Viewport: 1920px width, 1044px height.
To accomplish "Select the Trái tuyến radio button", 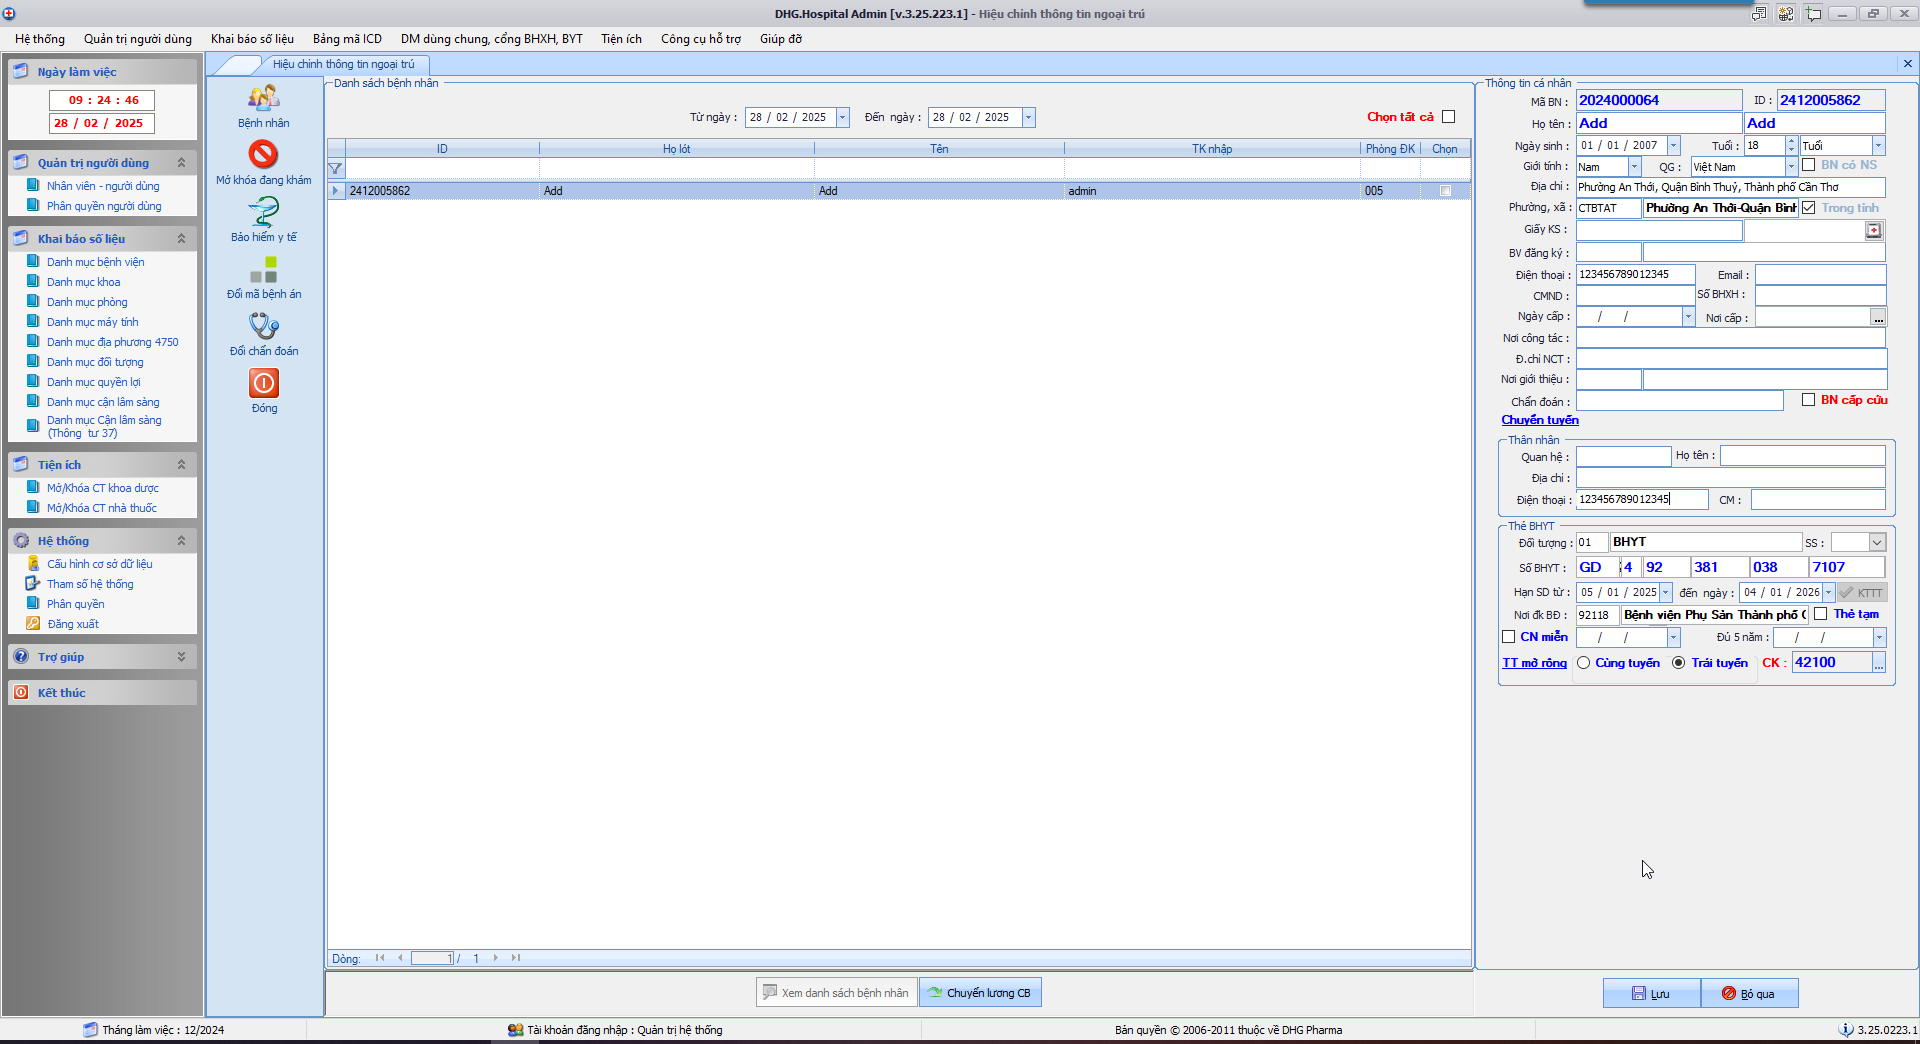I will tap(1678, 663).
